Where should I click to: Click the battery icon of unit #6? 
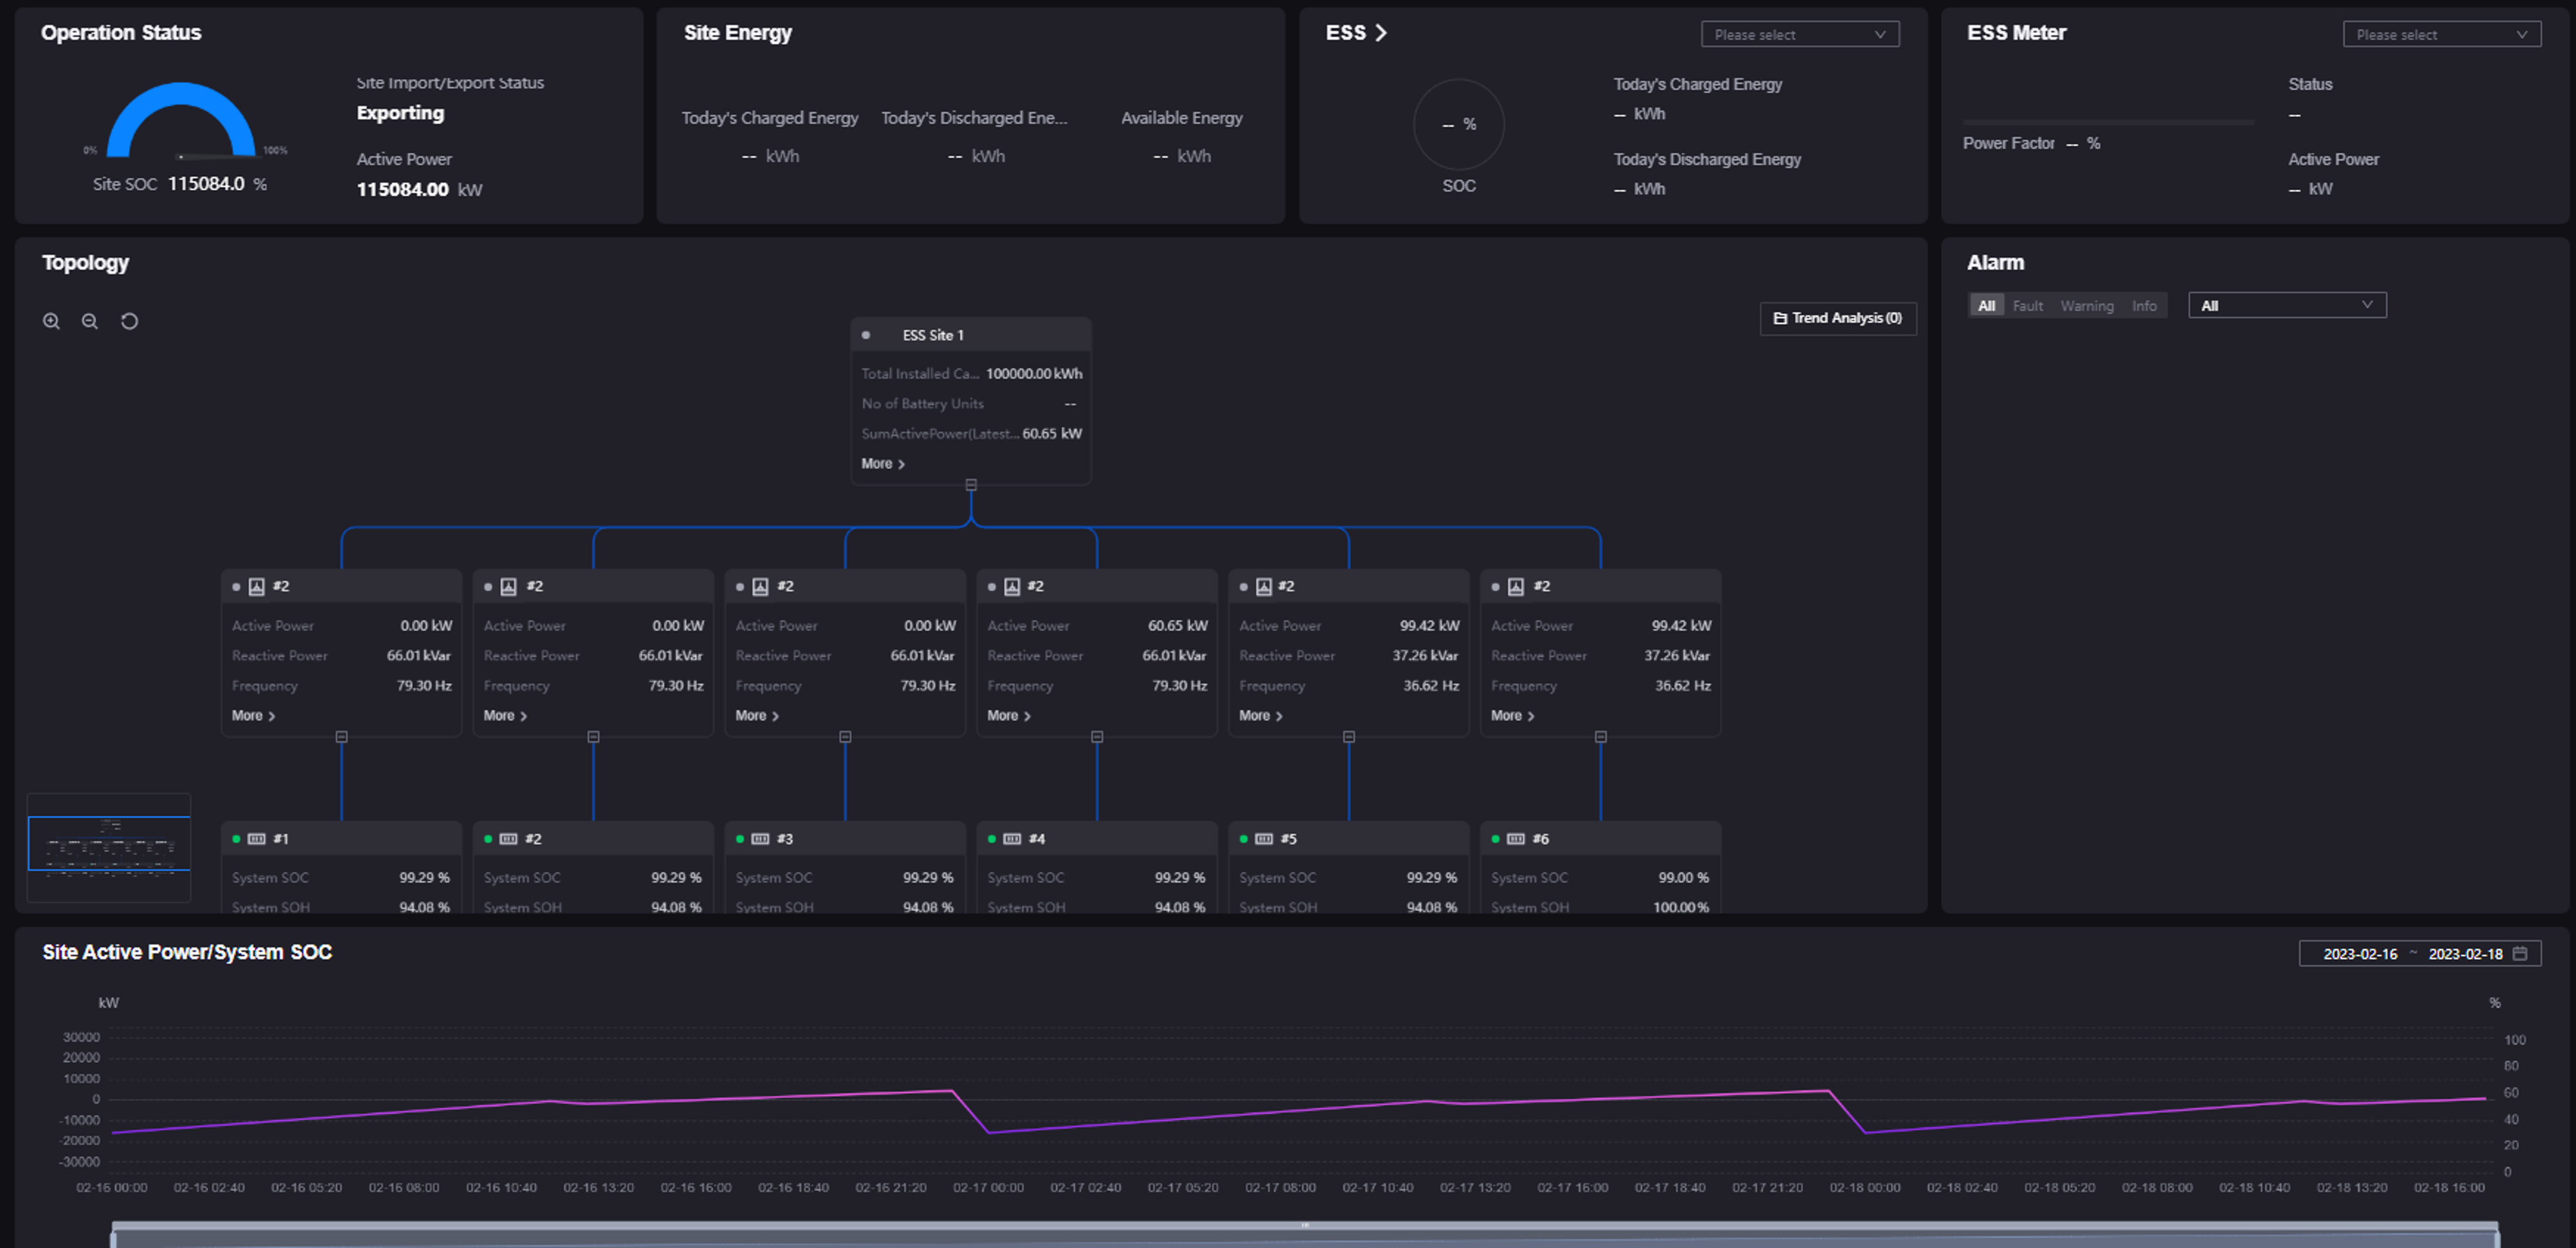pyautogui.click(x=1515, y=838)
